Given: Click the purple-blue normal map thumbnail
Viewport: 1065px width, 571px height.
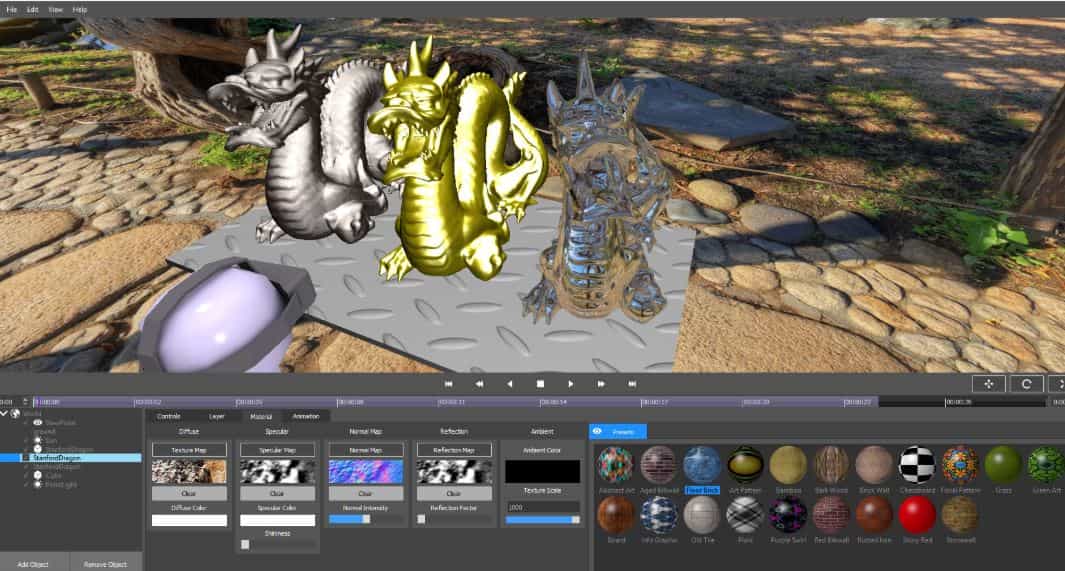Looking at the screenshot, I should tap(365, 471).
